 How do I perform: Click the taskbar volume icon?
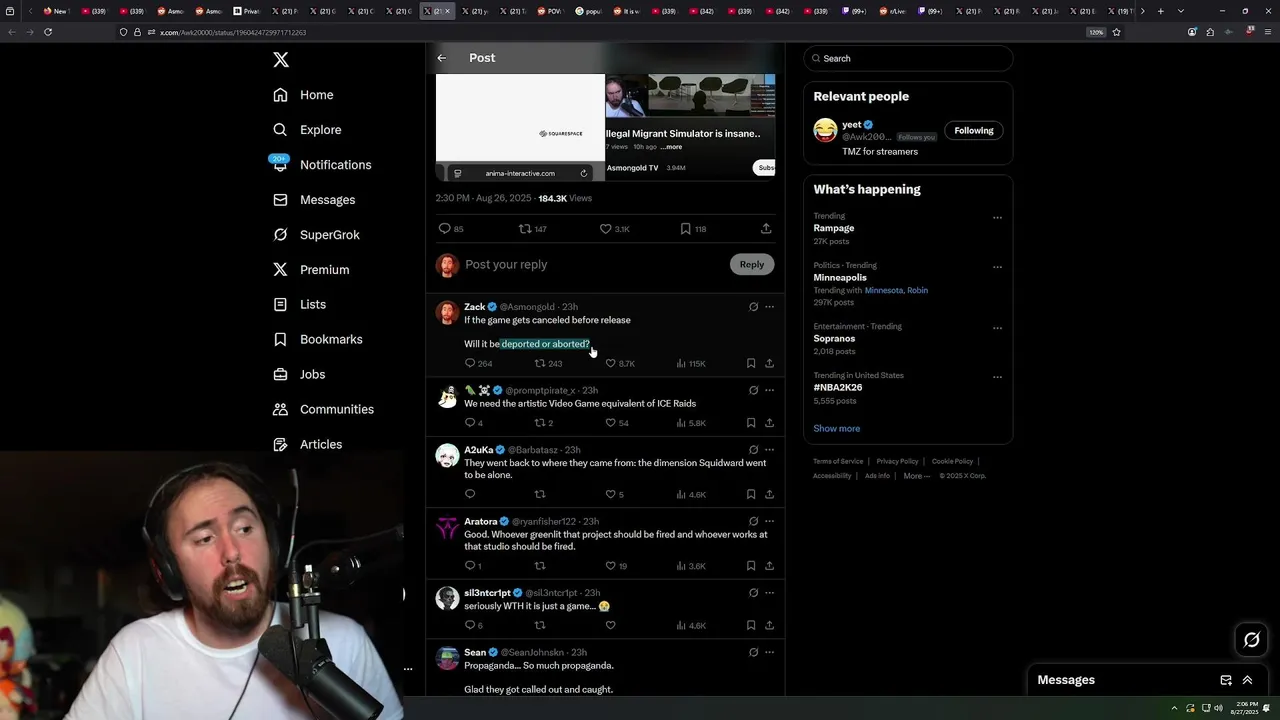point(1218,708)
